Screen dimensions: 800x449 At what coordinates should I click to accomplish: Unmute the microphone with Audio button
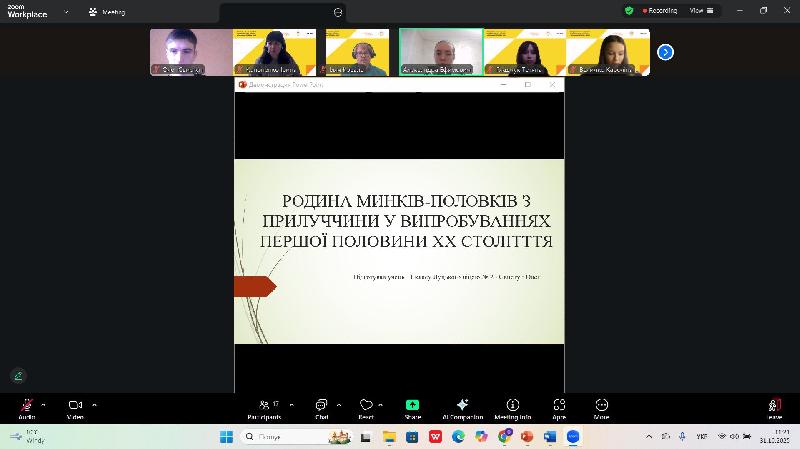(x=26, y=406)
